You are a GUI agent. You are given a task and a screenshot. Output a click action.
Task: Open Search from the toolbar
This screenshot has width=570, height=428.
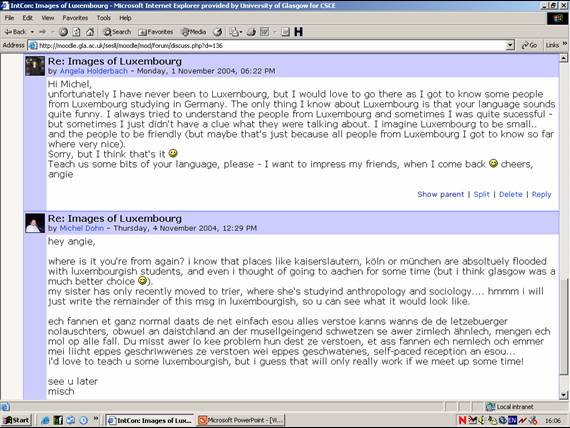tap(117, 32)
